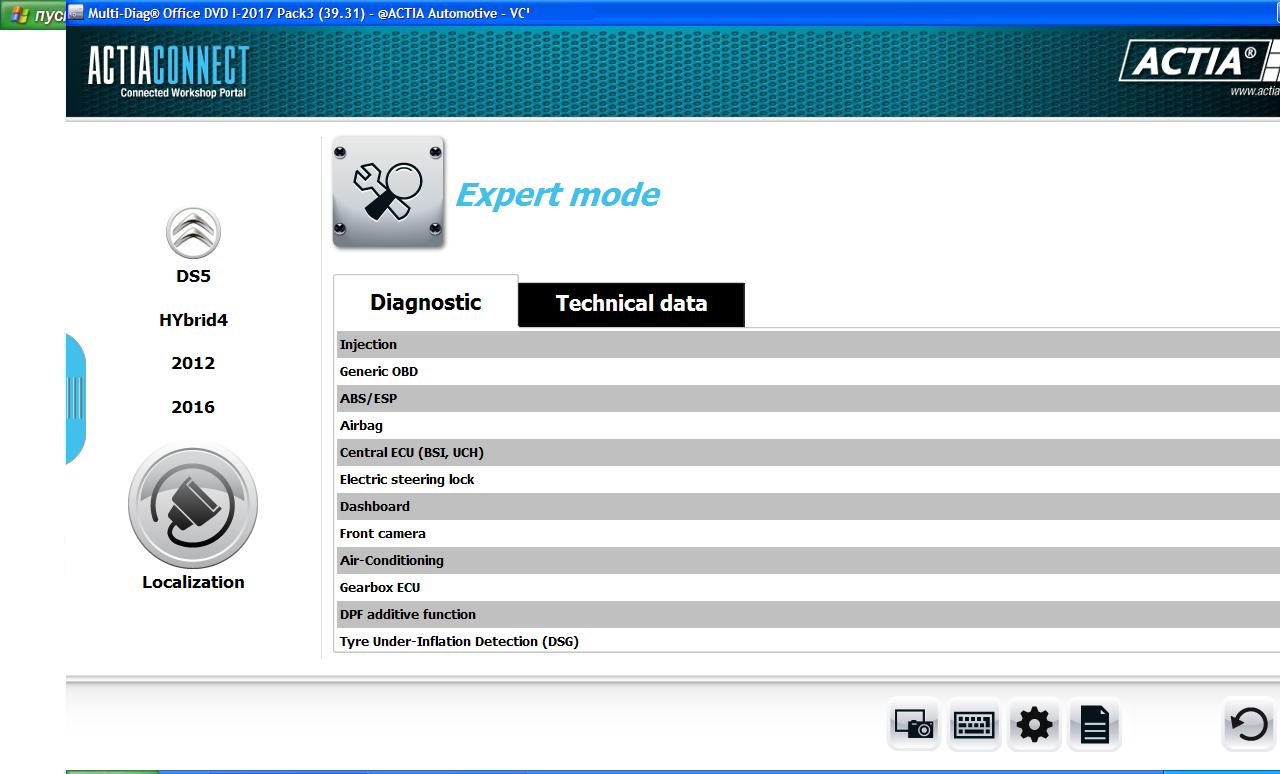
Task: Select the Injection row
Action: point(808,344)
